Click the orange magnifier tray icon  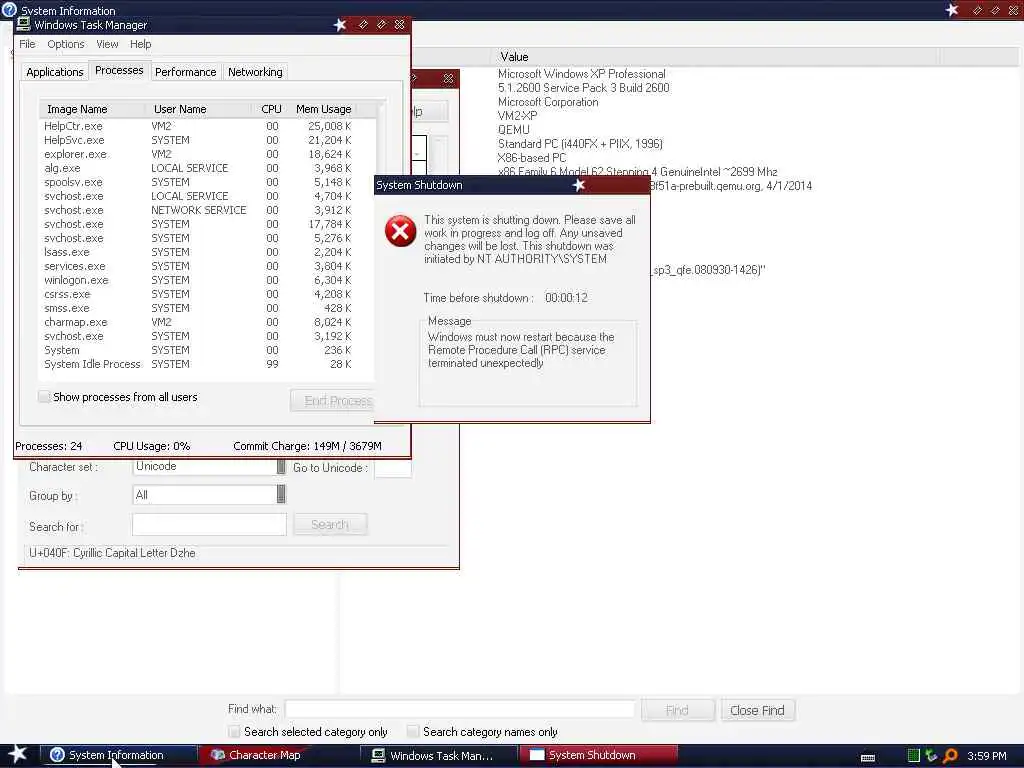[x=951, y=756]
